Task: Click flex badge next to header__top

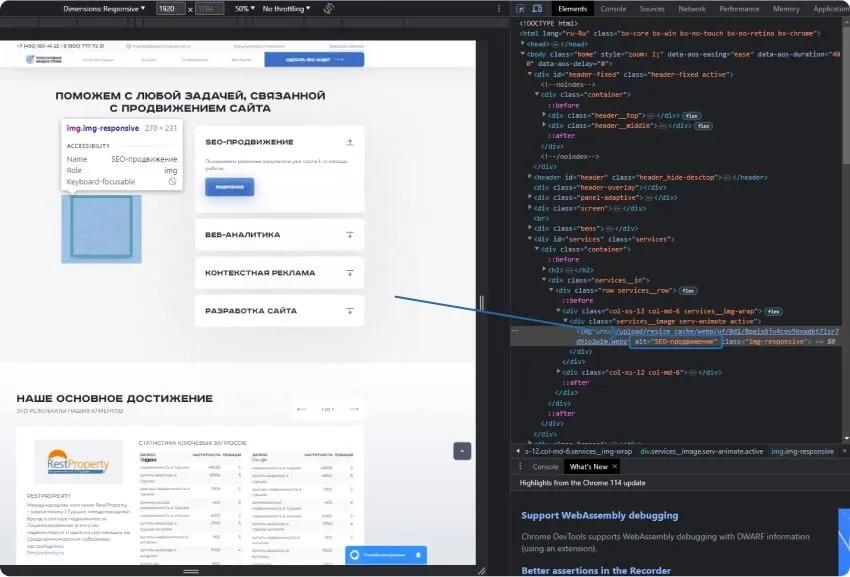Action: [691, 116]
